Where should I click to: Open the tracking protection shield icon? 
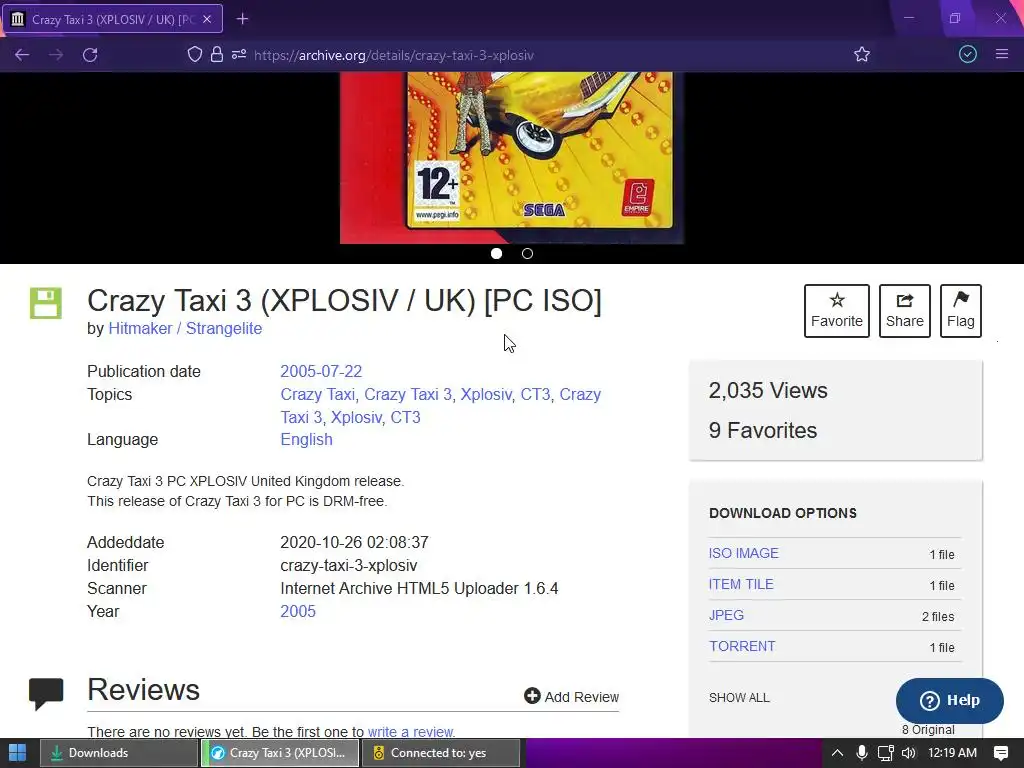(x=195, y=54)
